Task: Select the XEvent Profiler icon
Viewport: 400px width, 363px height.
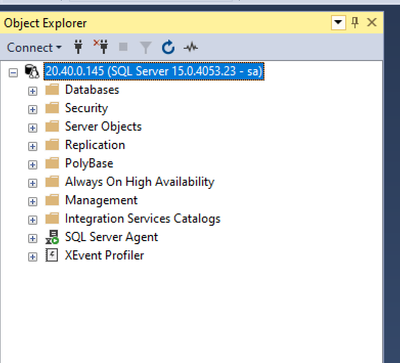Action: (x=52, y=256)
